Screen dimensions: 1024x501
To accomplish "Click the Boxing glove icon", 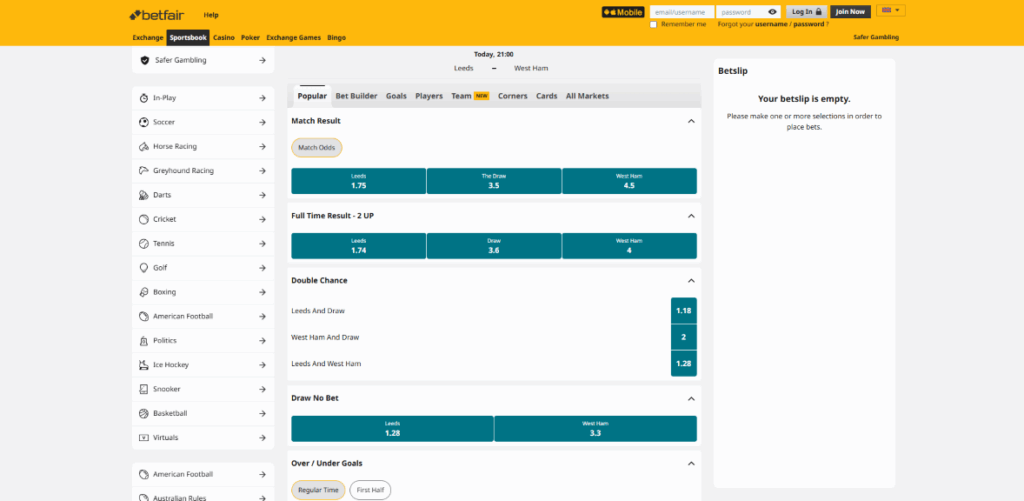I will click(x=145, y=292).
